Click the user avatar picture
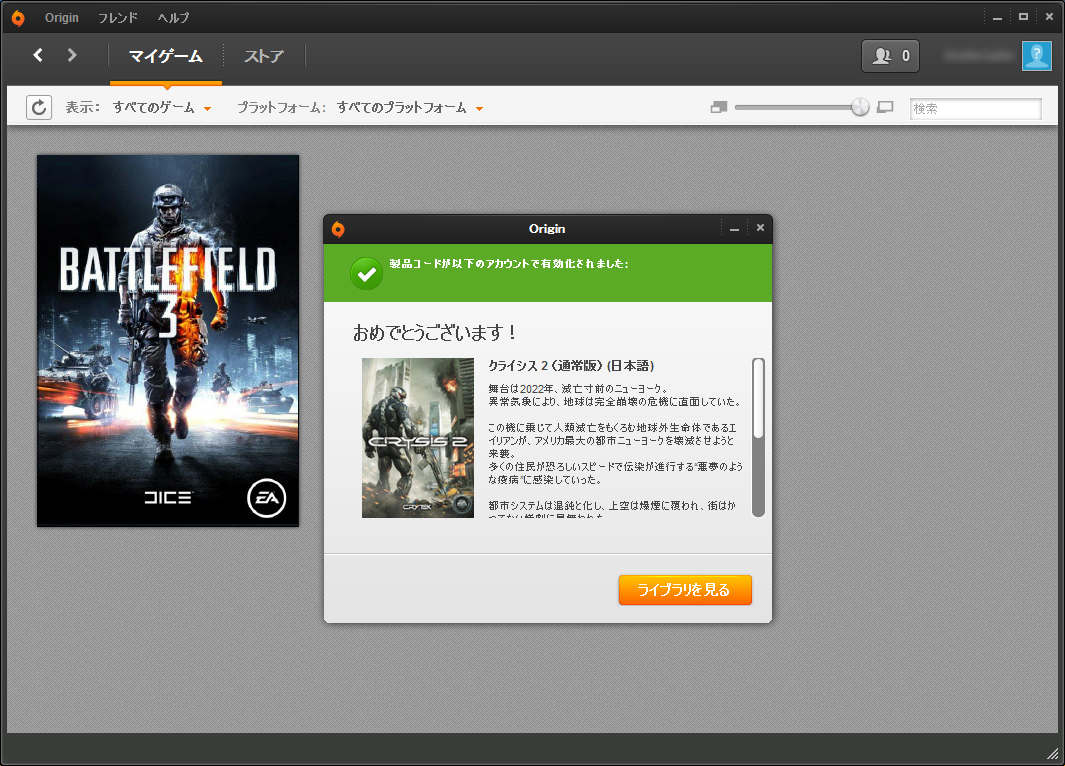This screenshot has width=1065, height=766. point(1036,56)
